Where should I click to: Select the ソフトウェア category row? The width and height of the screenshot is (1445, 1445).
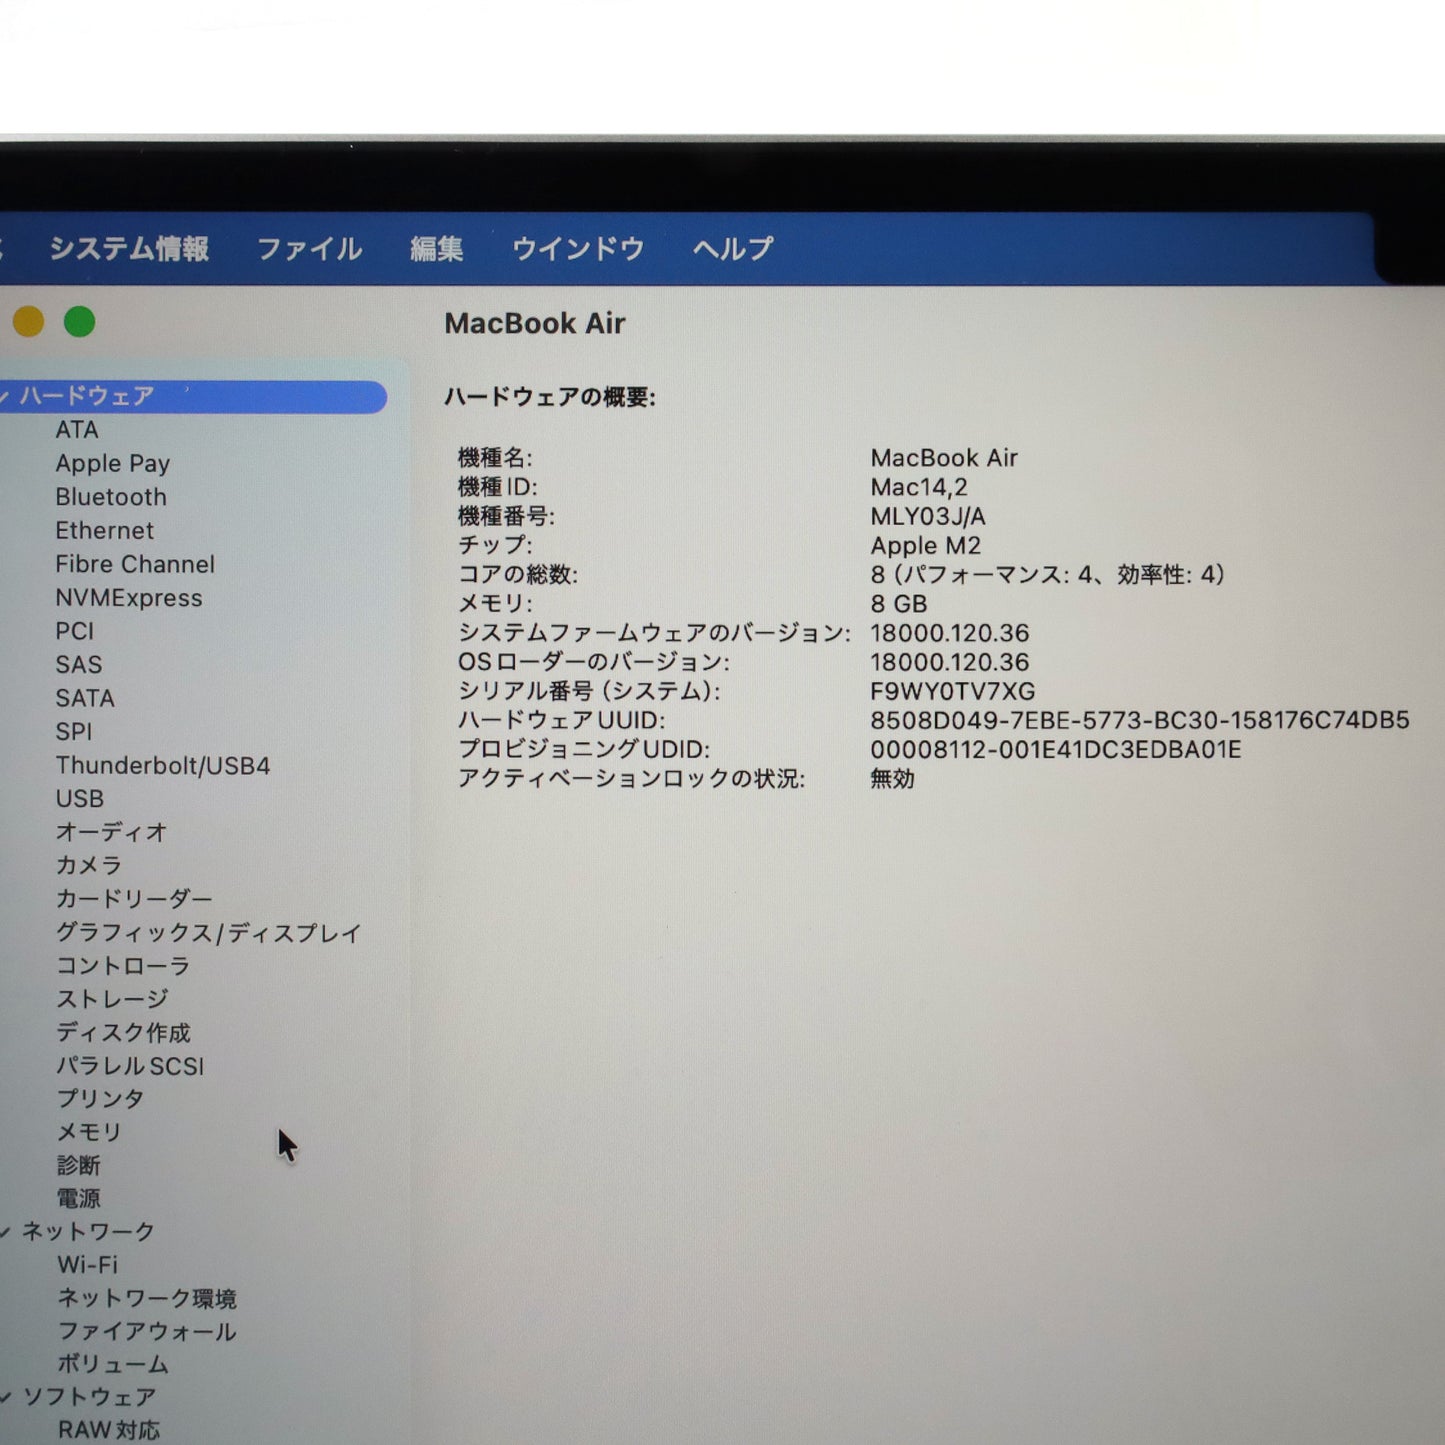coord(90,1397)
